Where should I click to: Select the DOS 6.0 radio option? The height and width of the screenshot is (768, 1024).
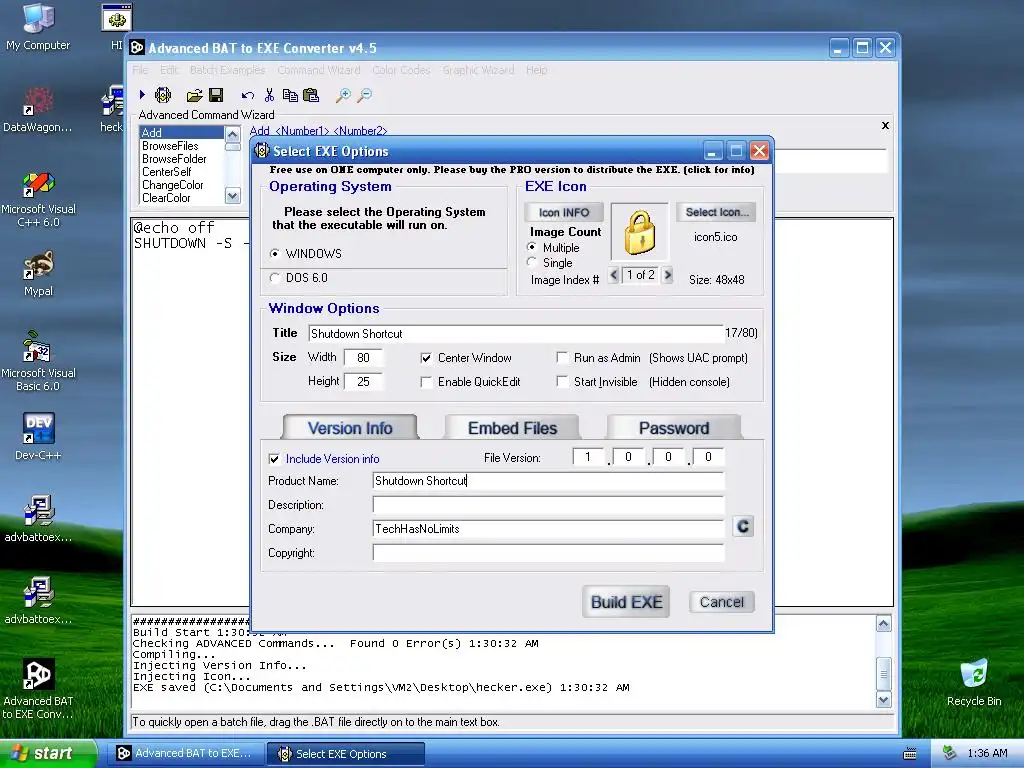coord(275,278)
